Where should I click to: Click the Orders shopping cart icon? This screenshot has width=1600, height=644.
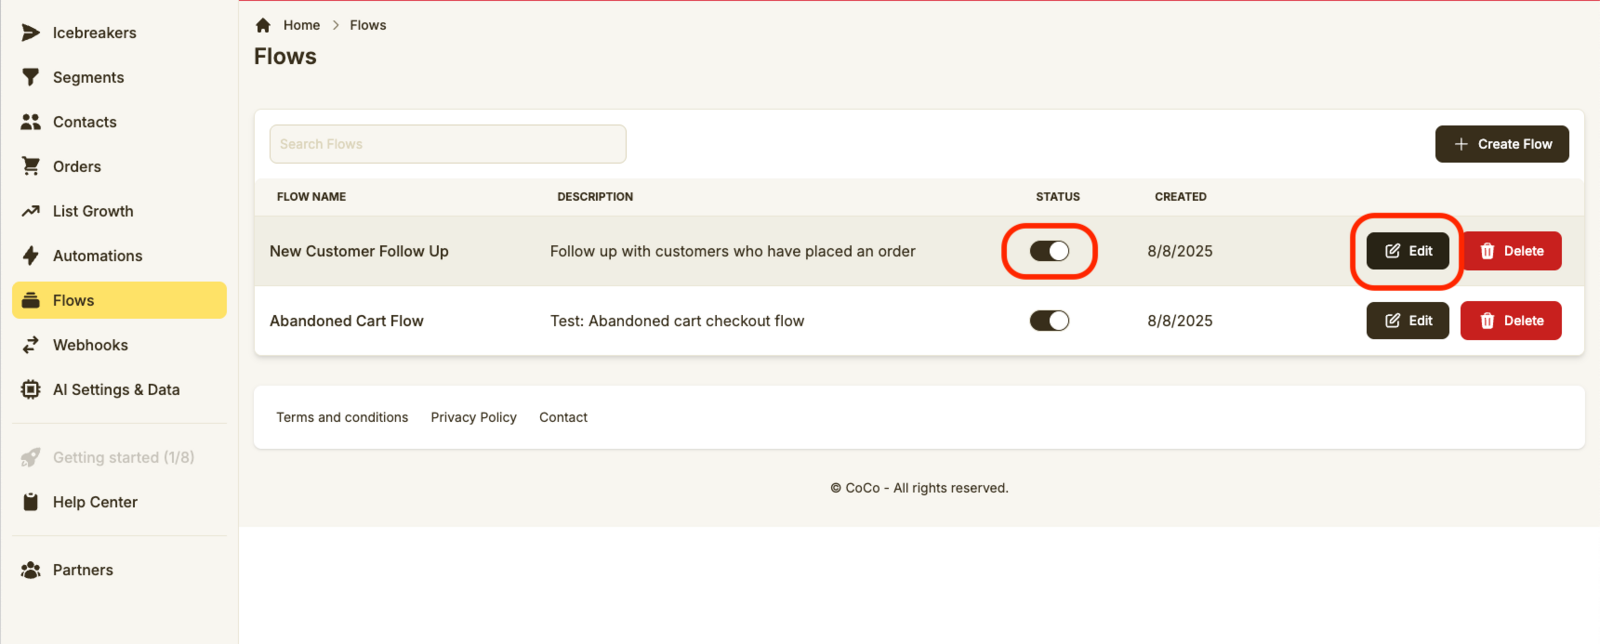tap(31, 166)
